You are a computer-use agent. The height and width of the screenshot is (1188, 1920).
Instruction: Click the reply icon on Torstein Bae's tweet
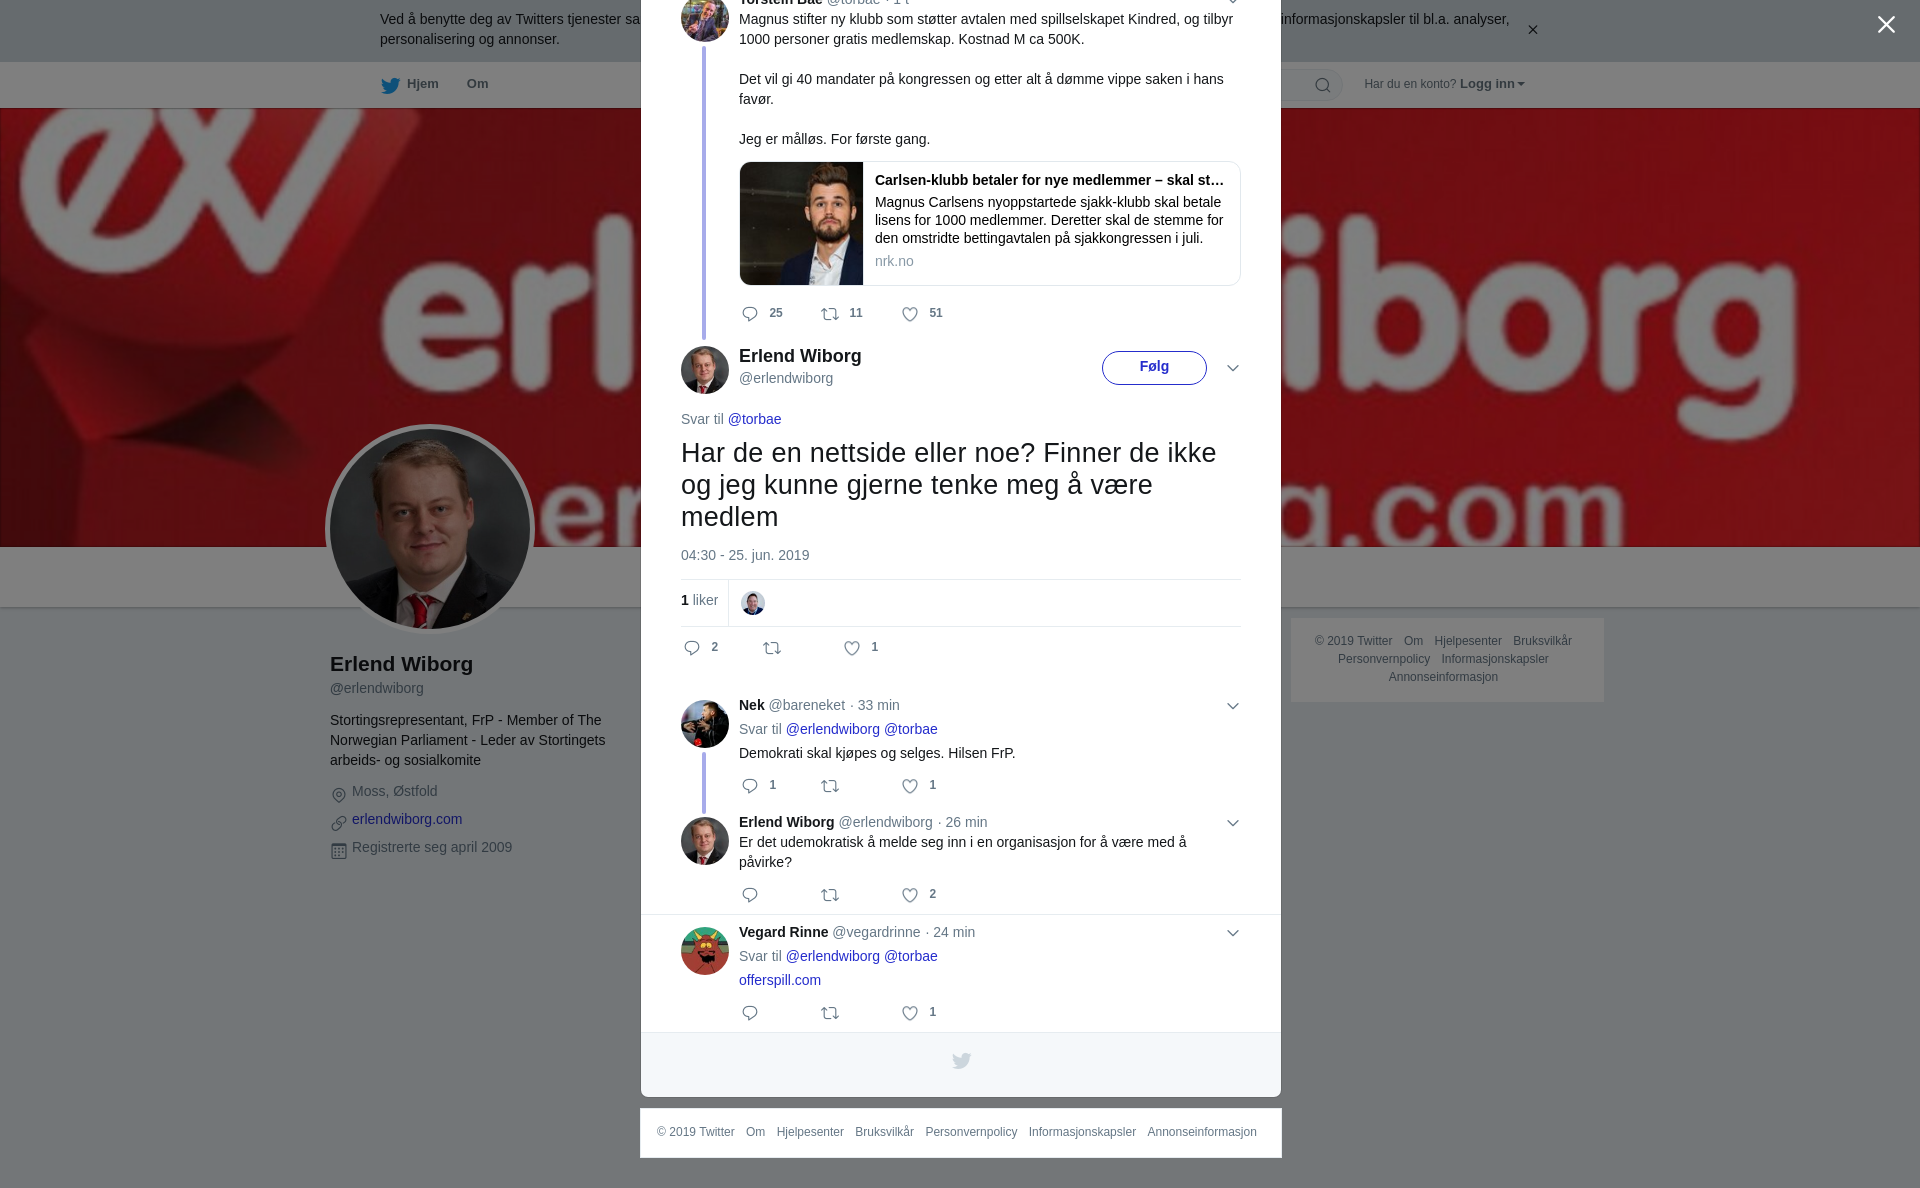750,315
